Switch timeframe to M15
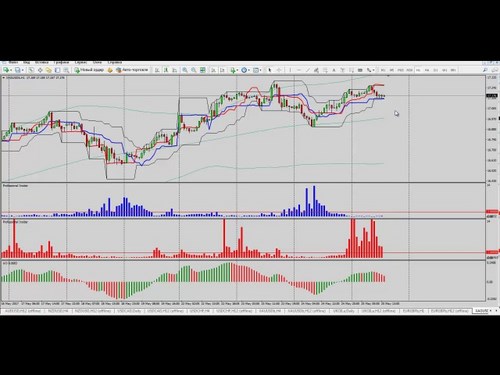The width and height of the screenshot is (500, 375). click(401, 70)
